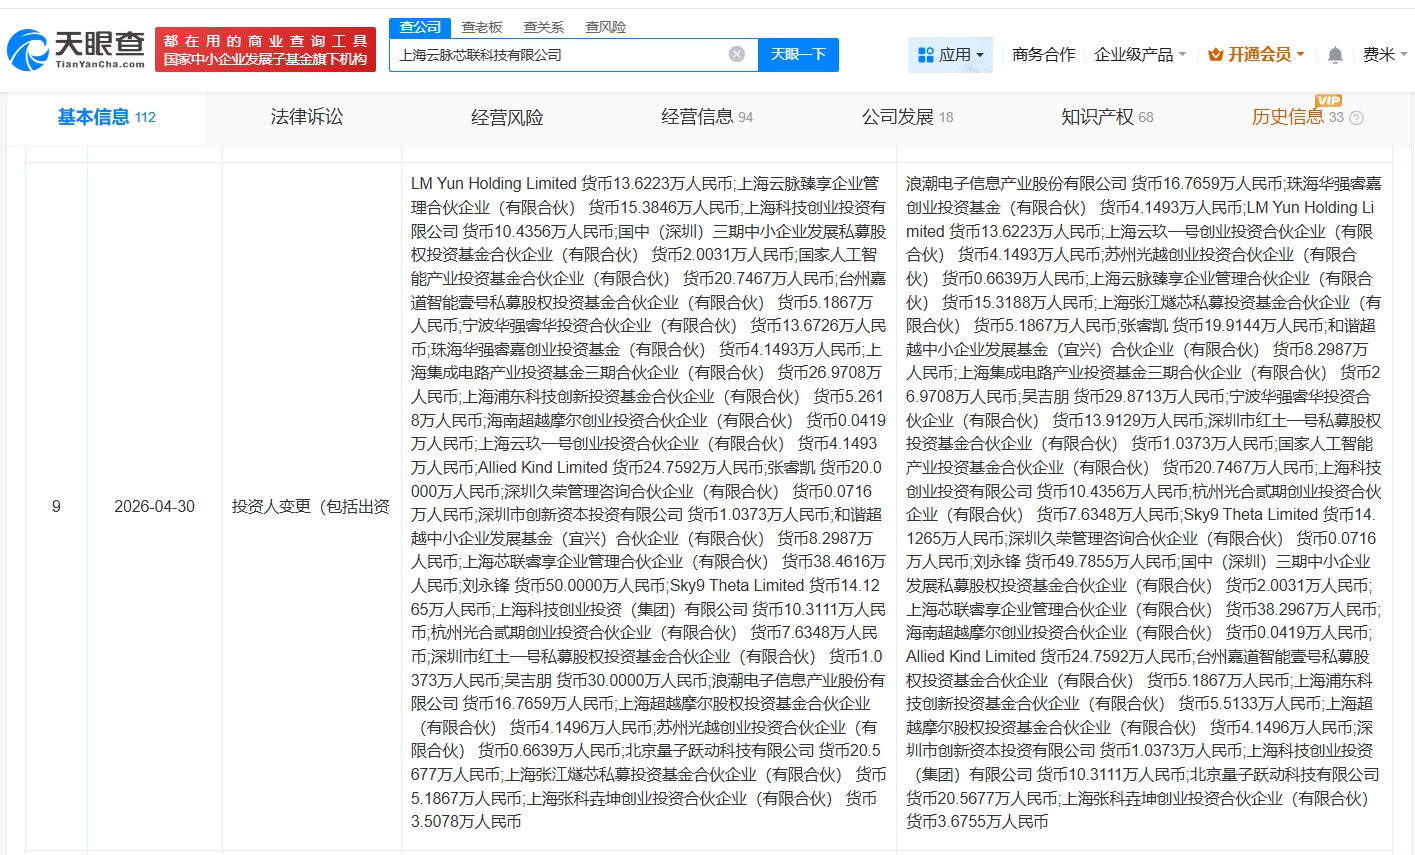Image resolution: width=1415 pixels, height=855 pixels.
Task: Open the notification bell
Action: (1335, 55)
